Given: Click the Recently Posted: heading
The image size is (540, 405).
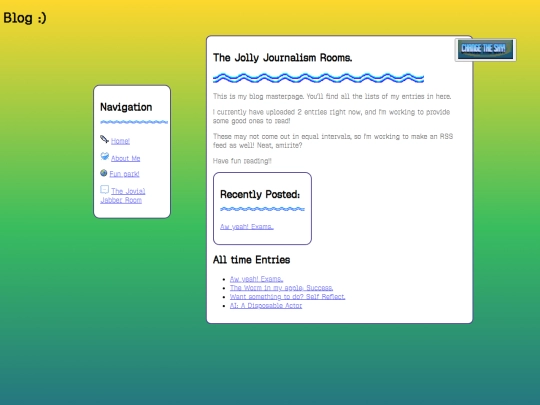Looking at the screenshot, I should tap(260, 195).
